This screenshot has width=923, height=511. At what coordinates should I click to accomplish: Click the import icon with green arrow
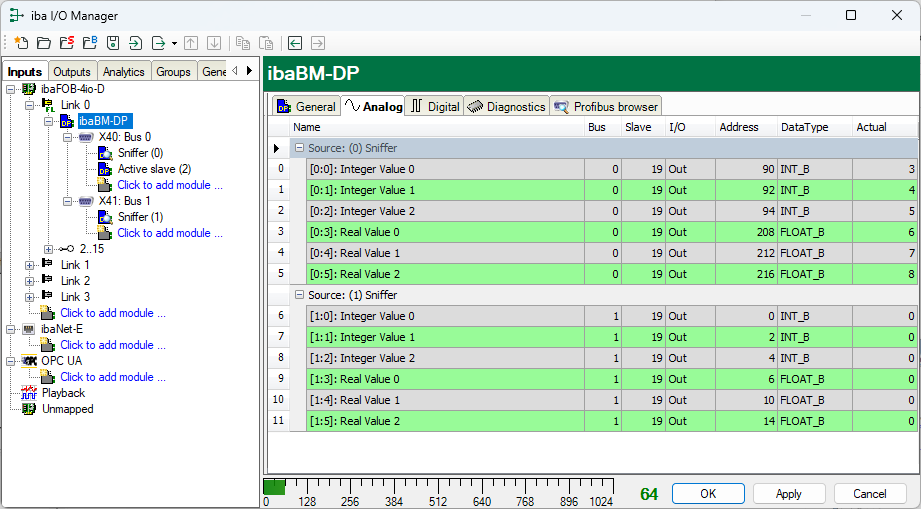point(135,43)
